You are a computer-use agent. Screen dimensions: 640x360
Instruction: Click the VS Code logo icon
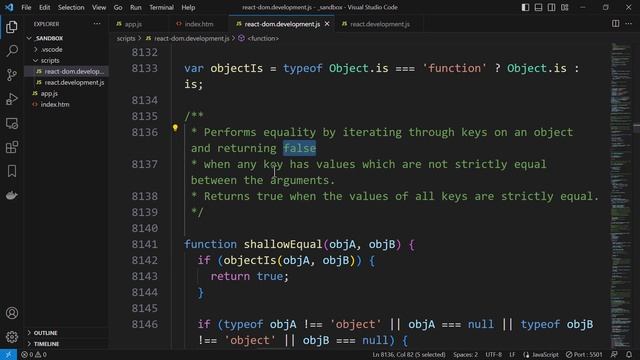(x=9, y=7)
